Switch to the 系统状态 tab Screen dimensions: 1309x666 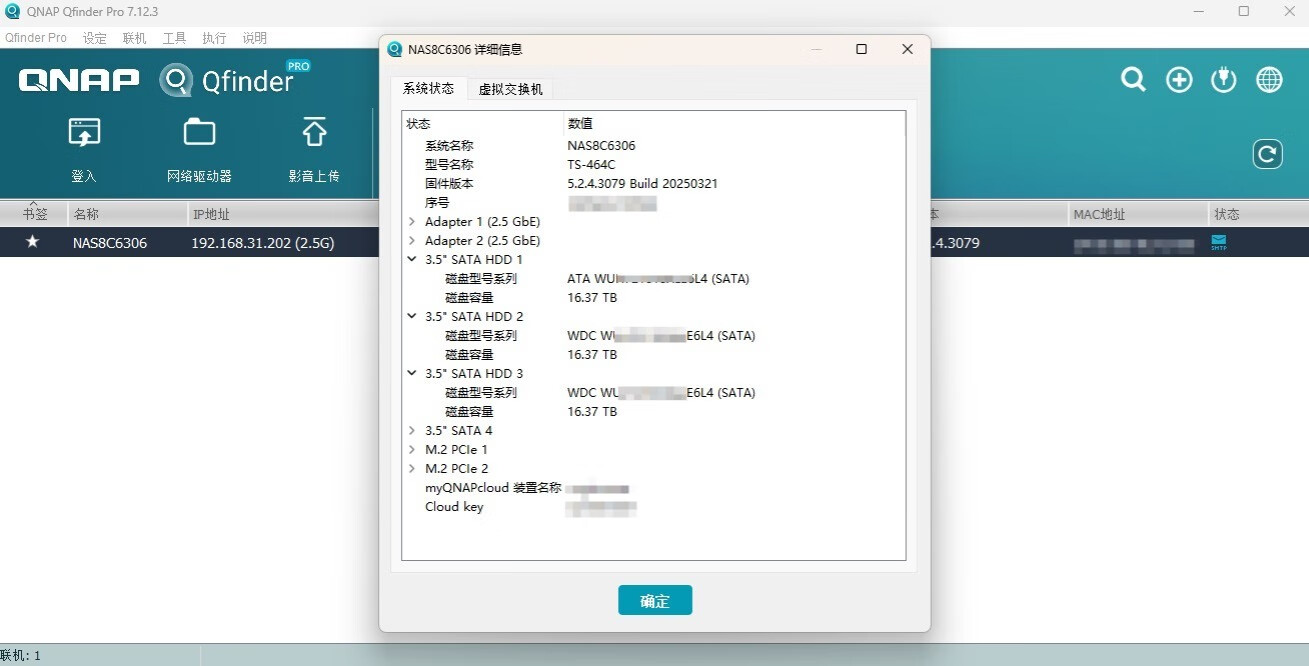click(428, 89)
